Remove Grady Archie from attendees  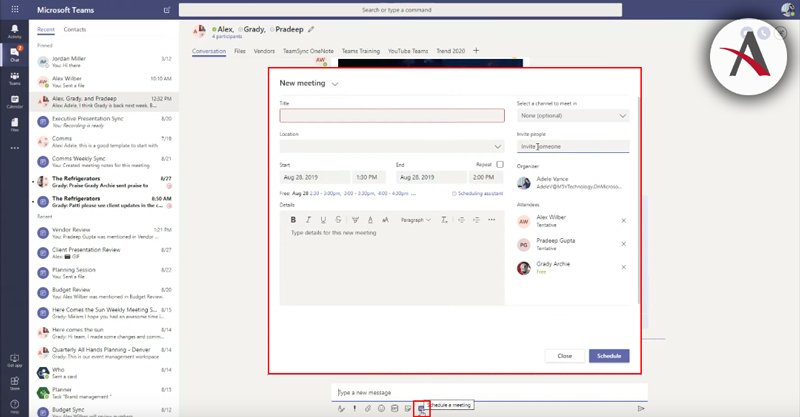(x=623, y=267)
